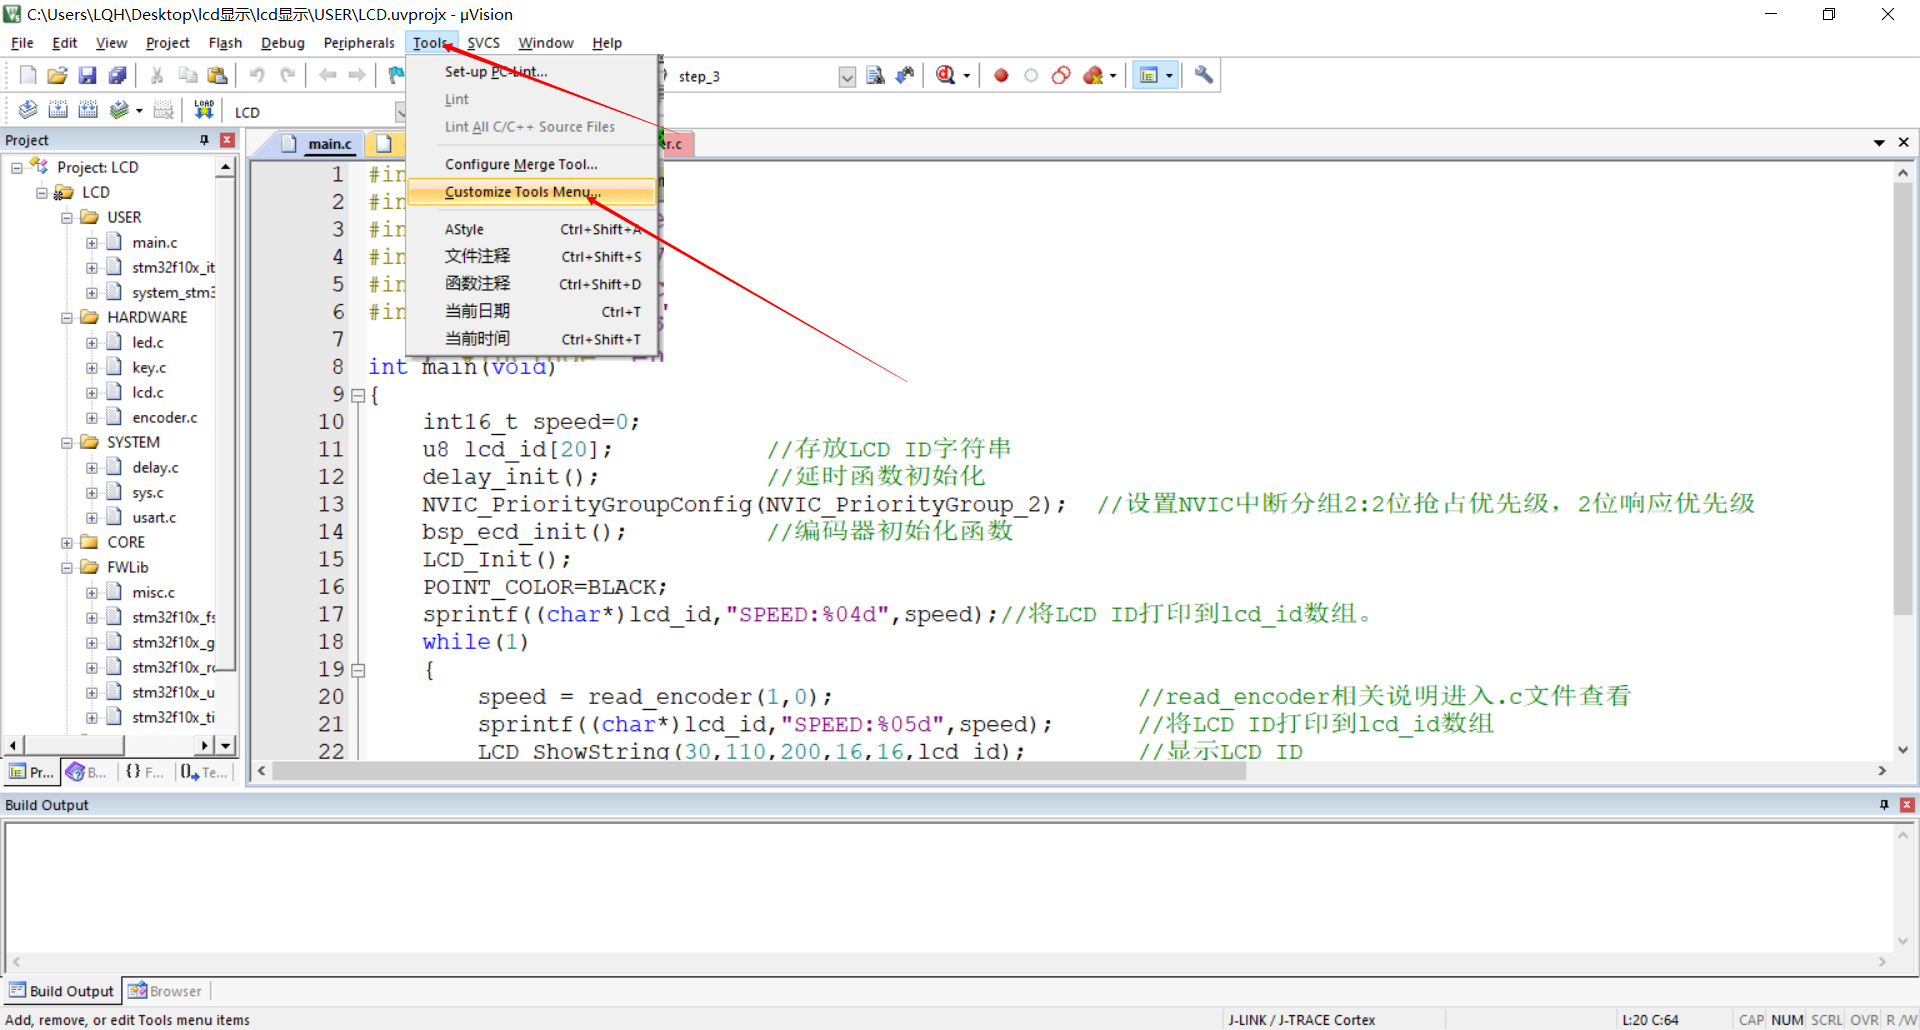The width and height of the screenshot is (1920, 1030).
Task: Click the editor horizontal scrollbar
Action: click(x=760, y=771)
